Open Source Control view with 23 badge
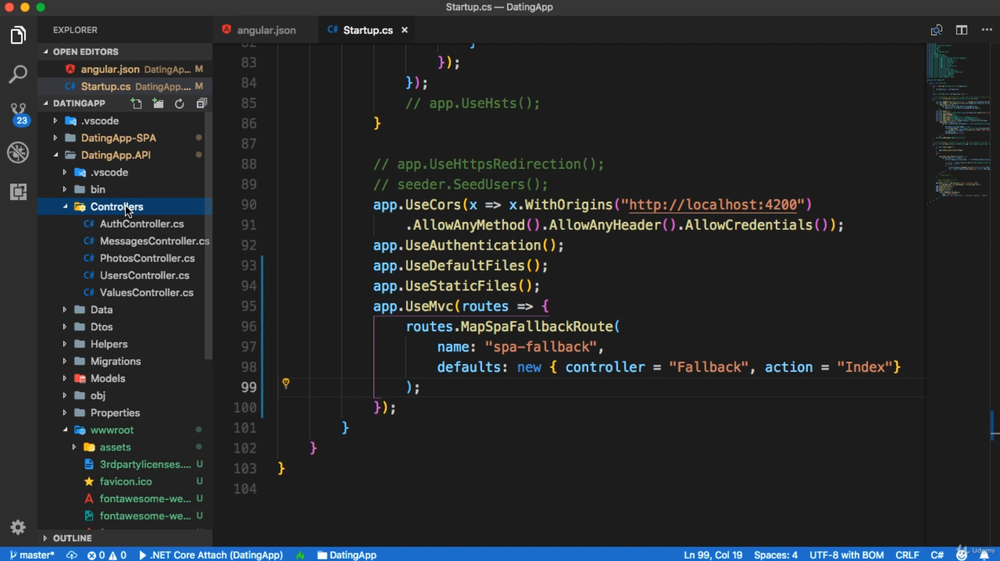This screenshot has height=561, width=1000. pos(18,113)
